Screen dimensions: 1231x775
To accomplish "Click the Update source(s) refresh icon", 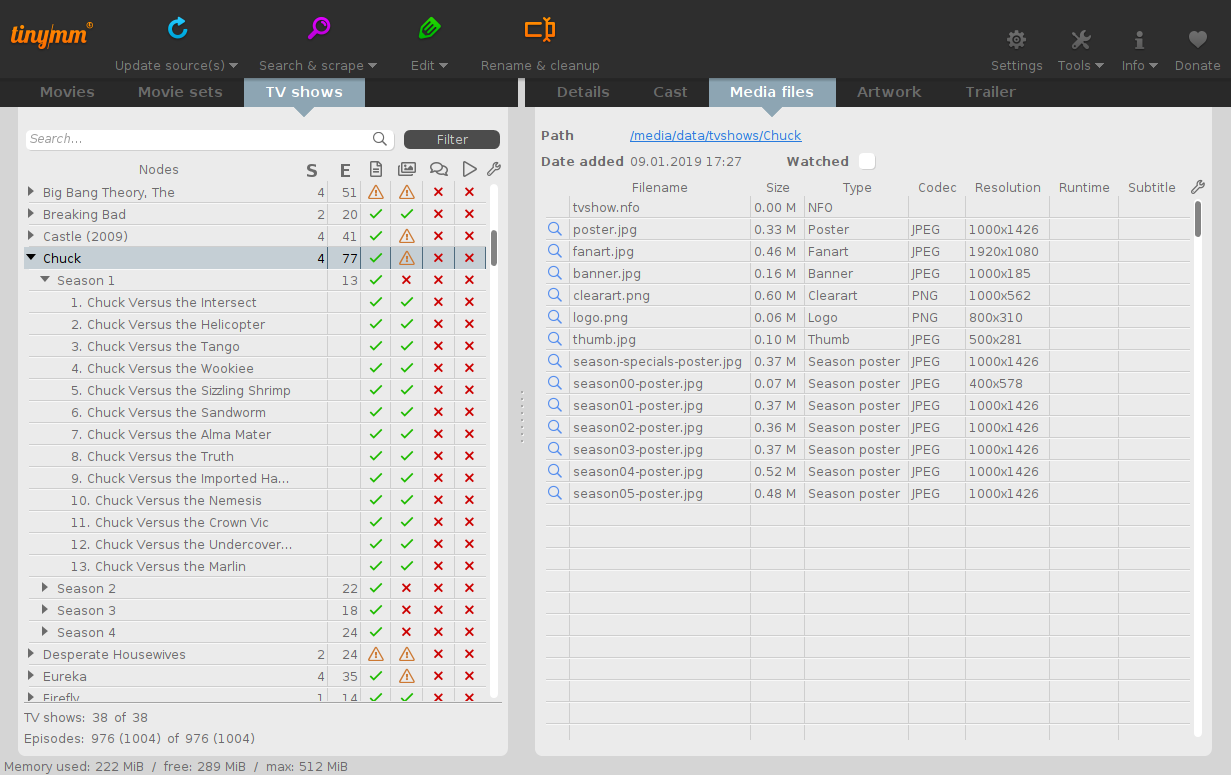I will (x=177, y=28).
